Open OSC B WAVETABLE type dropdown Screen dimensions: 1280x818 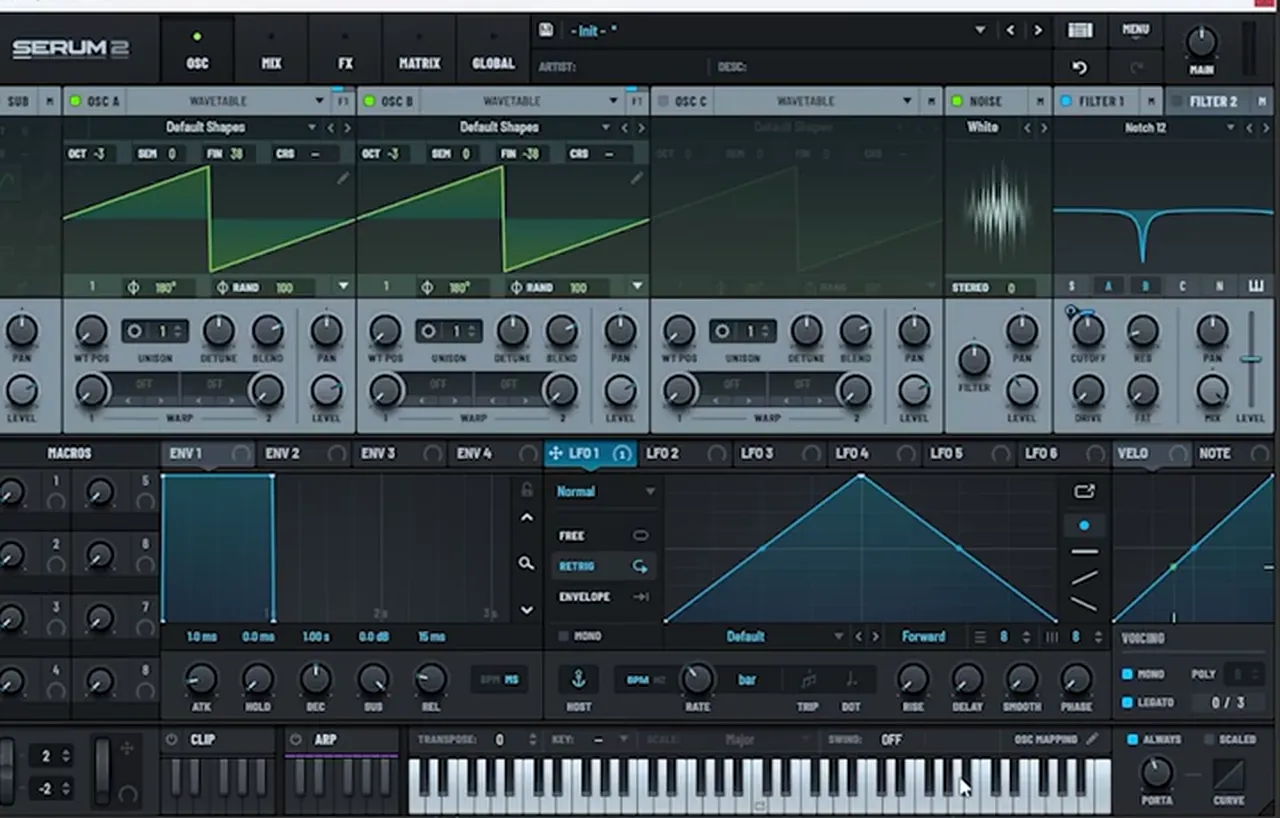coord(614,101)
